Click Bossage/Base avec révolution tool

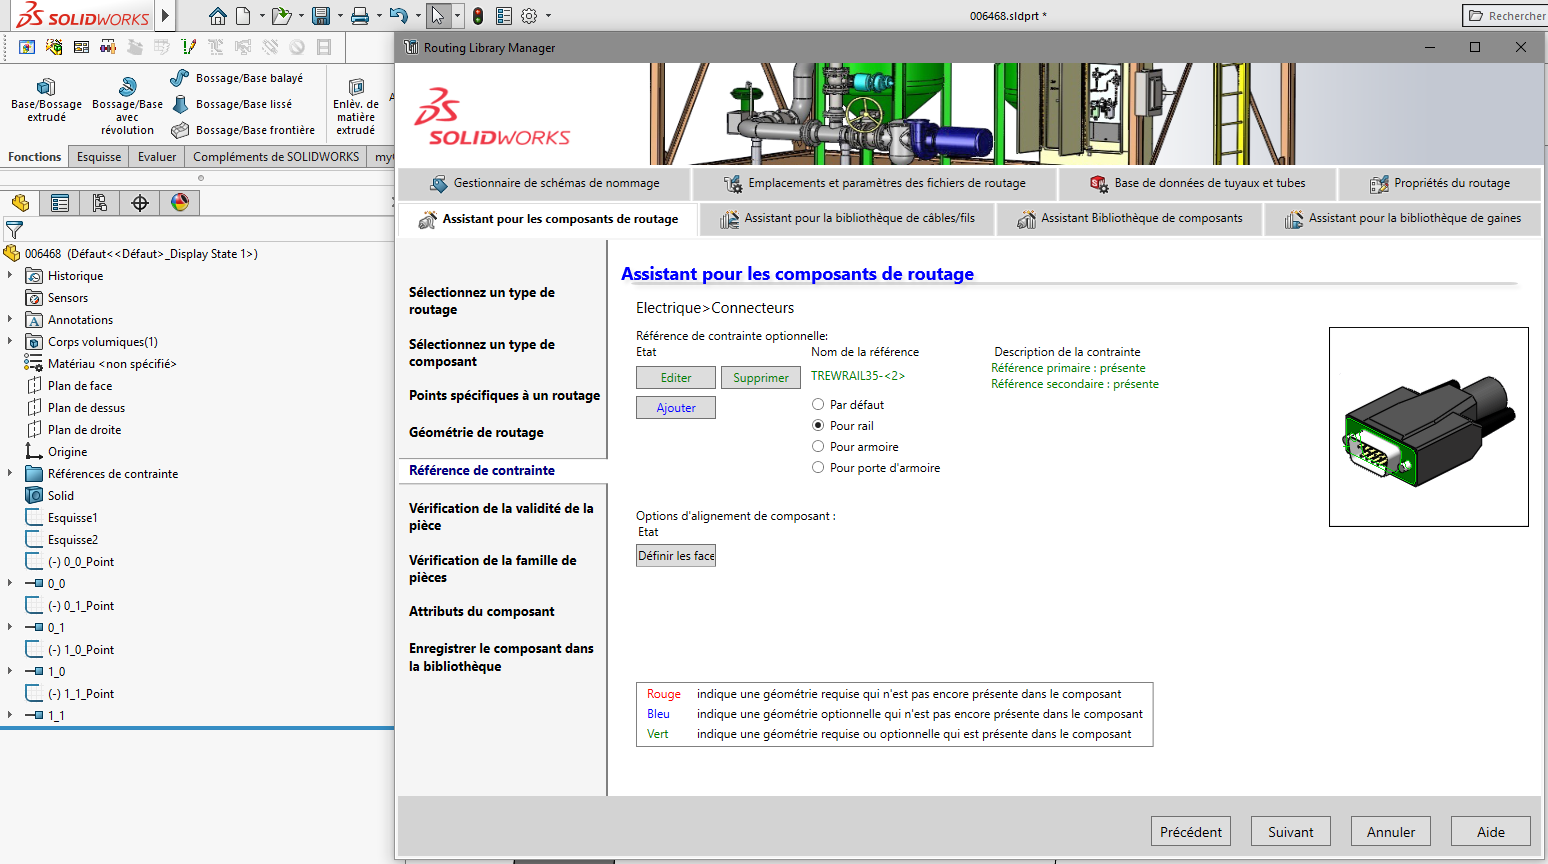click(x=127, y=105)
